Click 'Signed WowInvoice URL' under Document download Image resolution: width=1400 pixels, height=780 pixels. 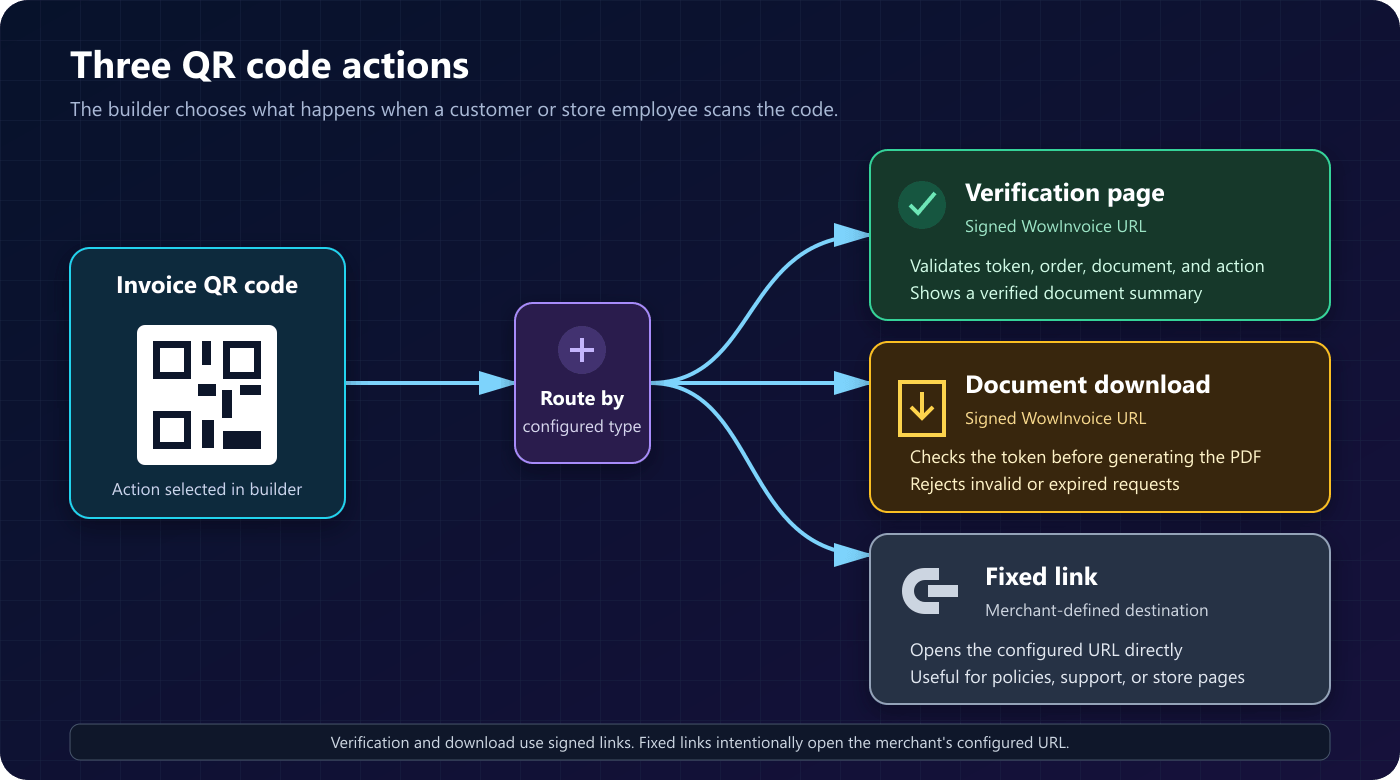click(1055, 418)
